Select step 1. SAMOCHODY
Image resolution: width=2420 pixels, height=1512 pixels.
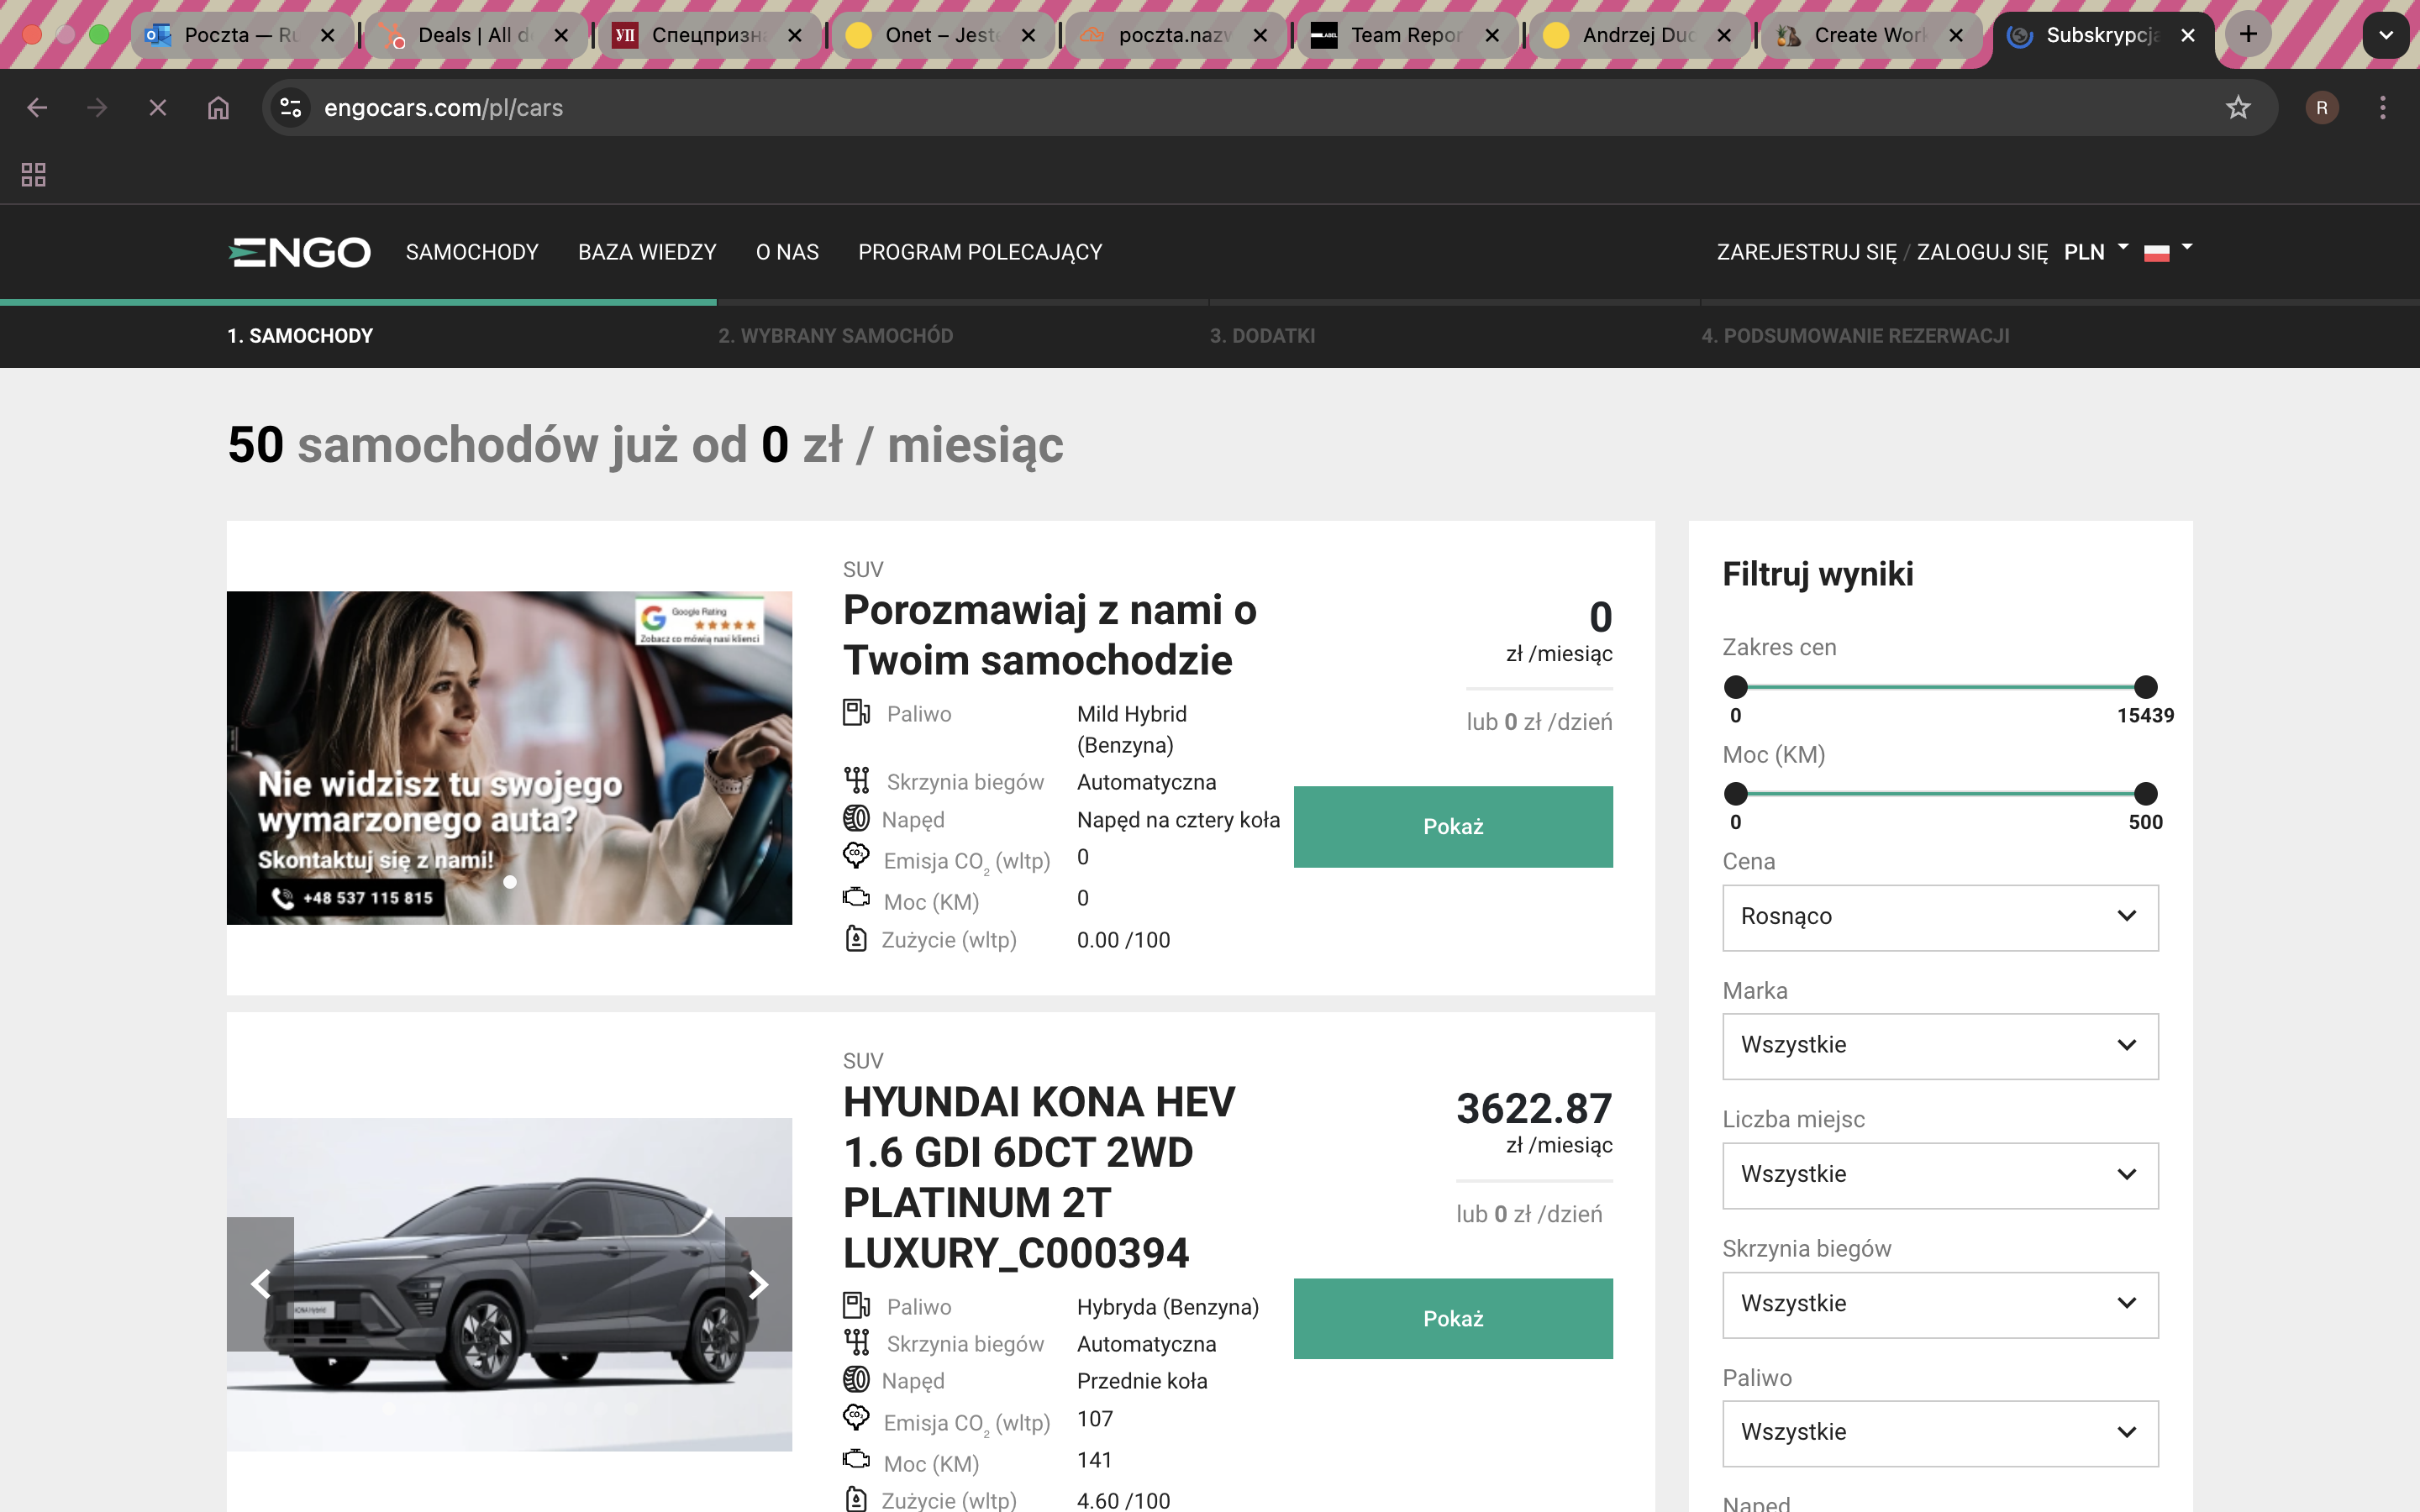pos(300,336)
